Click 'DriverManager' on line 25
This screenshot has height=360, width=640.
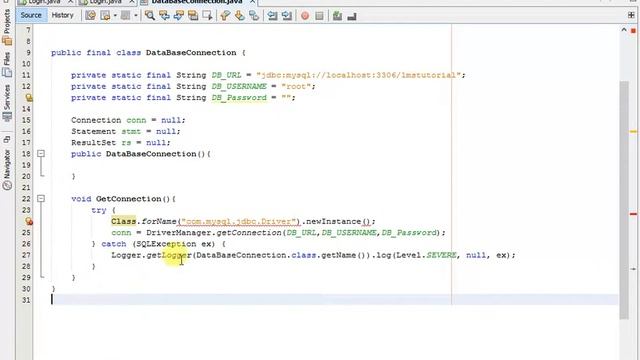179,233
